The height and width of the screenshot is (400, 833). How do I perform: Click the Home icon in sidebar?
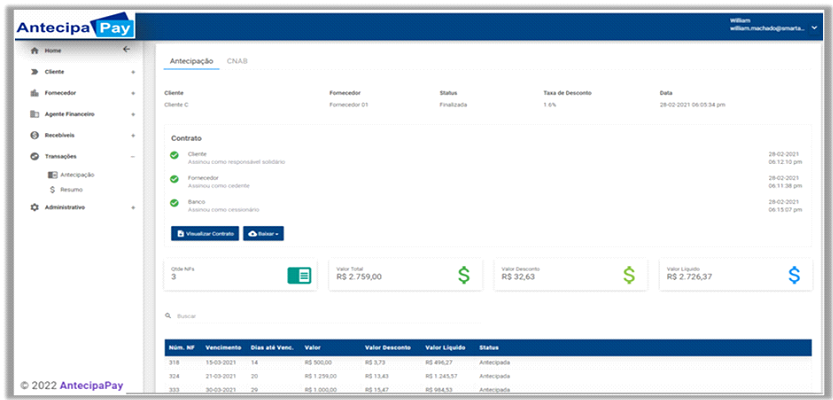(x=34, y=51)
